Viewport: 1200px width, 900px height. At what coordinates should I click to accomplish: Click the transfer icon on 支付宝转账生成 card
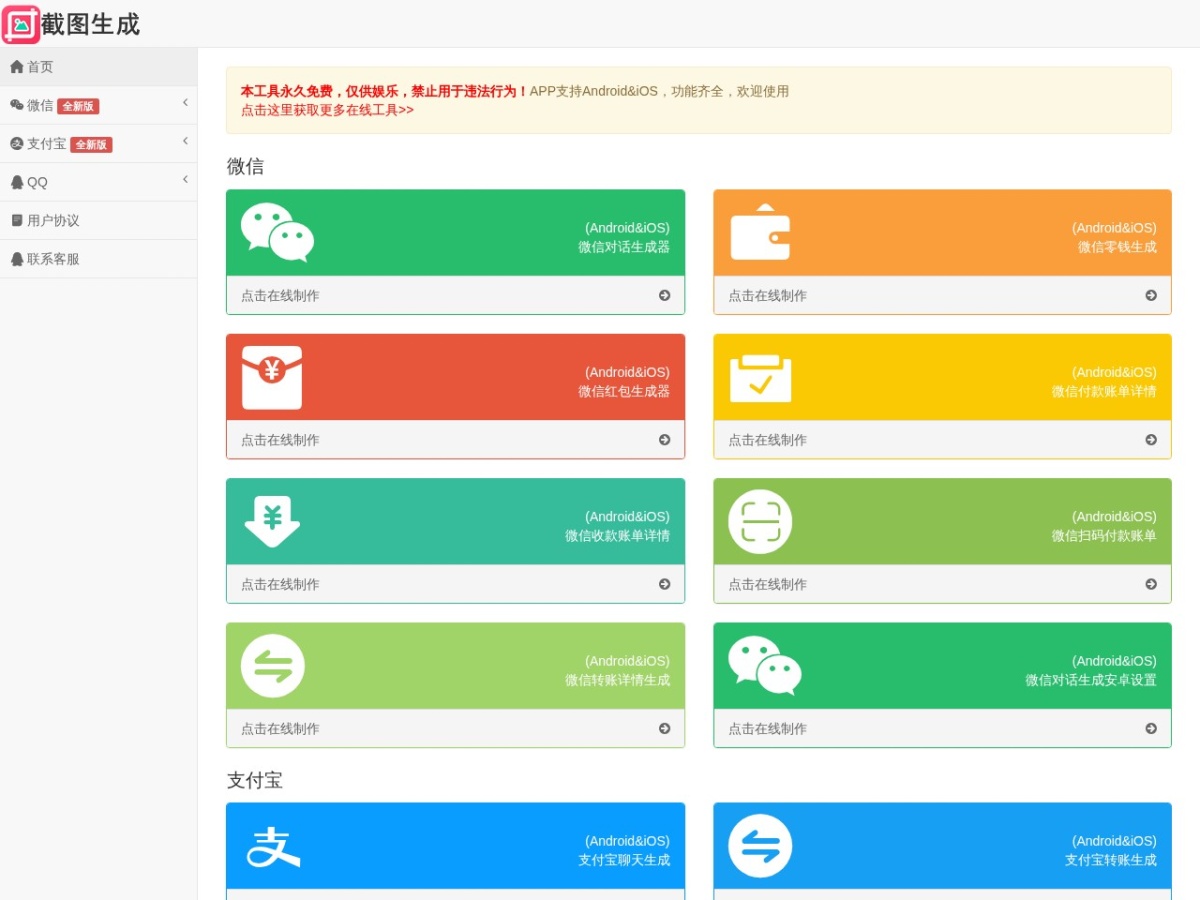point(760,846)
